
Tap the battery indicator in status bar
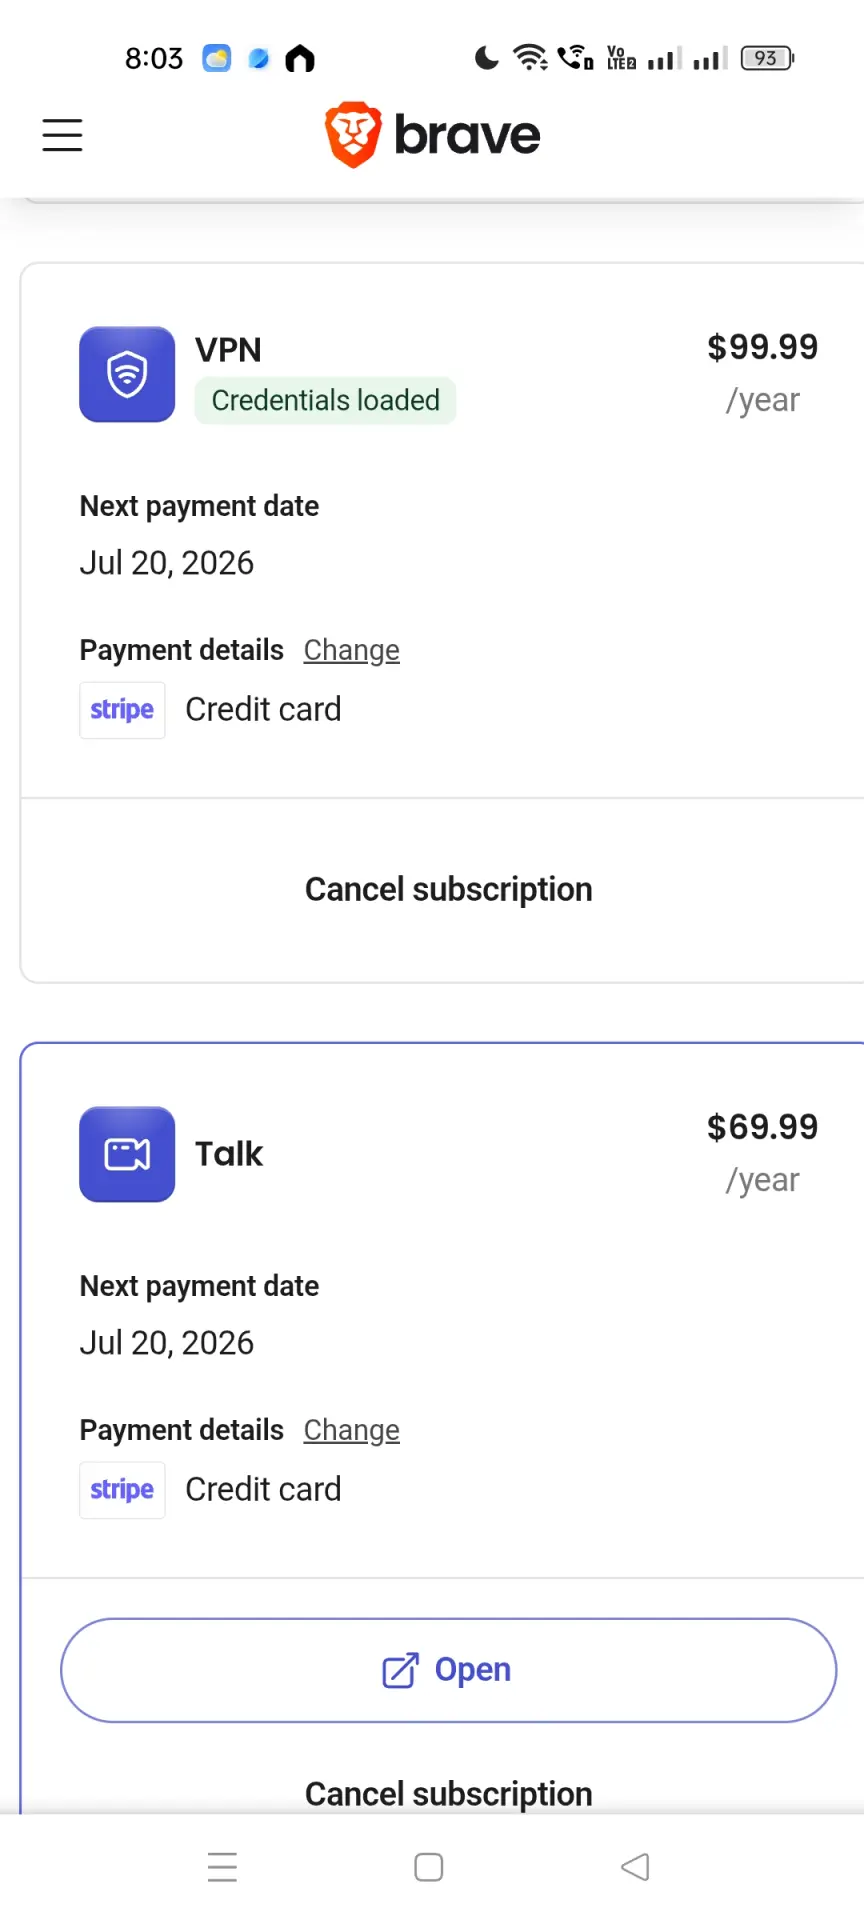click(767, 58)
